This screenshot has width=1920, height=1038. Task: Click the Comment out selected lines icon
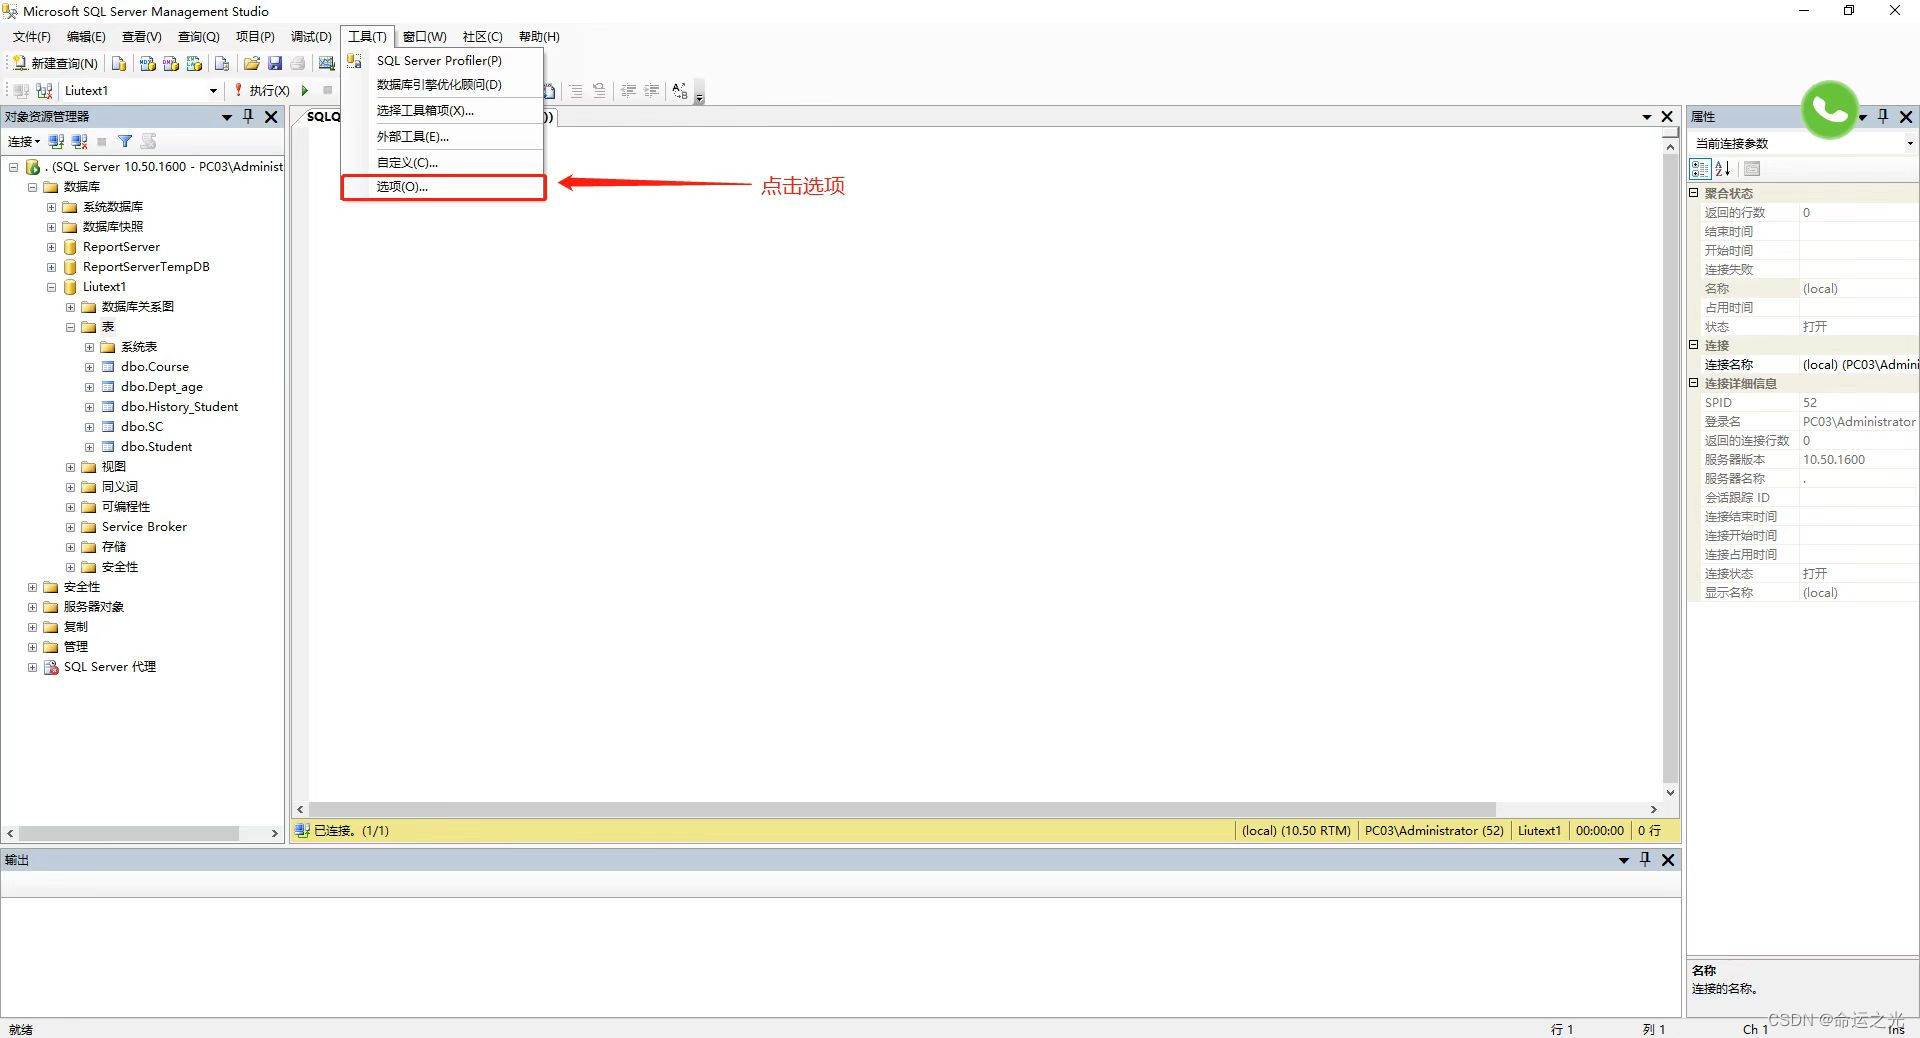pyautogui.click(x=576, y=90)
